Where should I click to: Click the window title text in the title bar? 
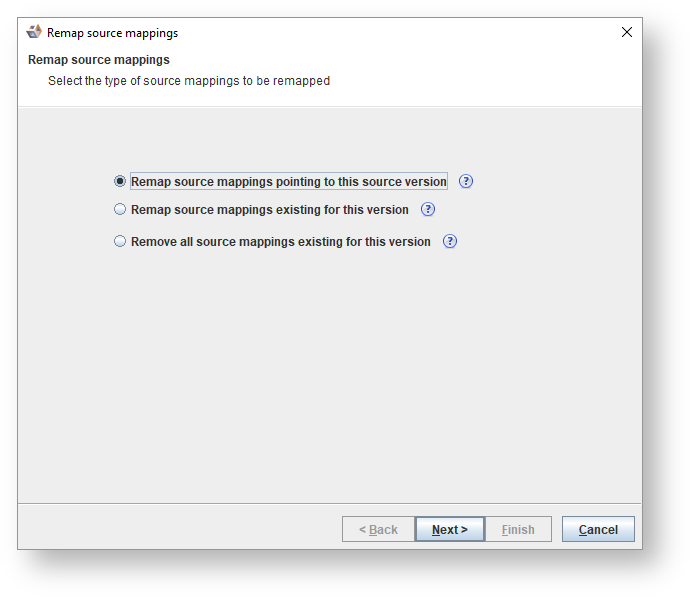click(112, 33)
